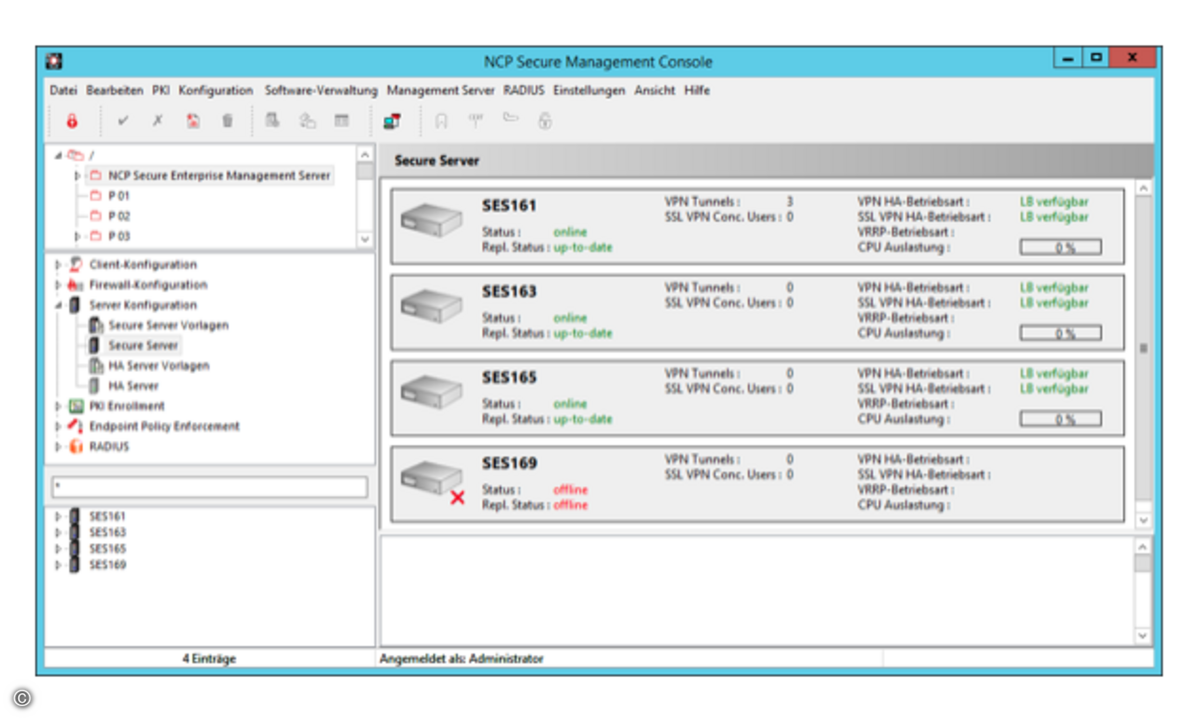1200x720 pixels.
Task: Expand the Firewall-Konfiguration node
Action: click(x=59, y=285)
